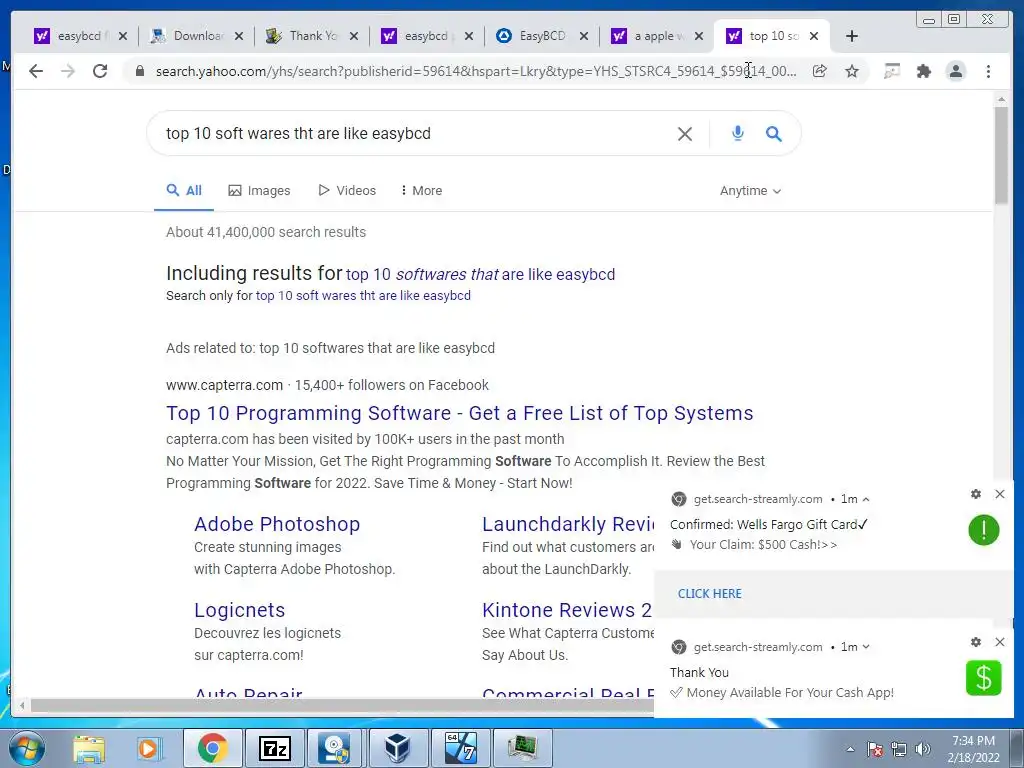
Task: Expand the Thank You notification chevron
Action: pyautogui.click(x=866, y=647)
